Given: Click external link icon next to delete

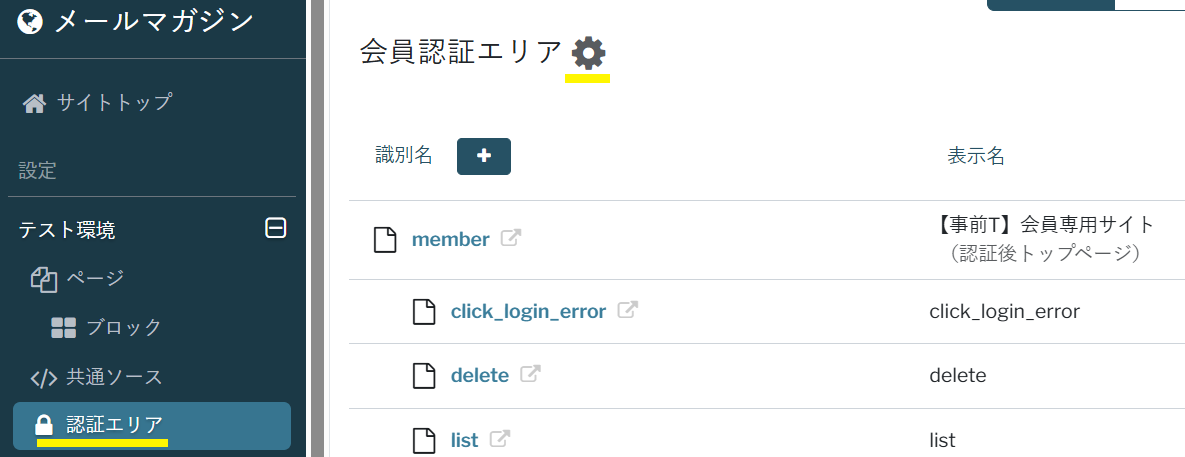Looking at the screenshot, I should [530, 375].
